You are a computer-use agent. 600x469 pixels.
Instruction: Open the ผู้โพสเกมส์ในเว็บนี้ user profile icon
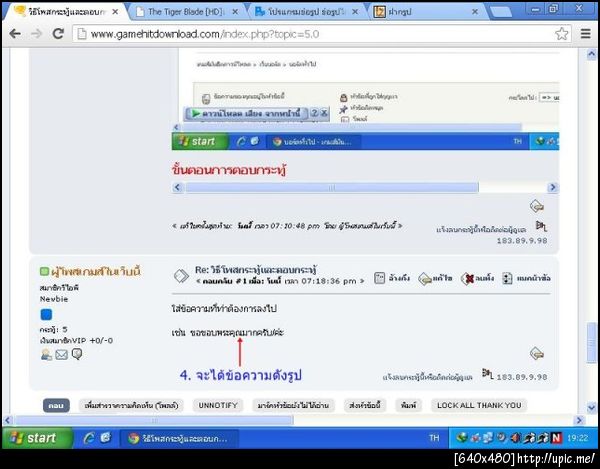tap(46, 355)
